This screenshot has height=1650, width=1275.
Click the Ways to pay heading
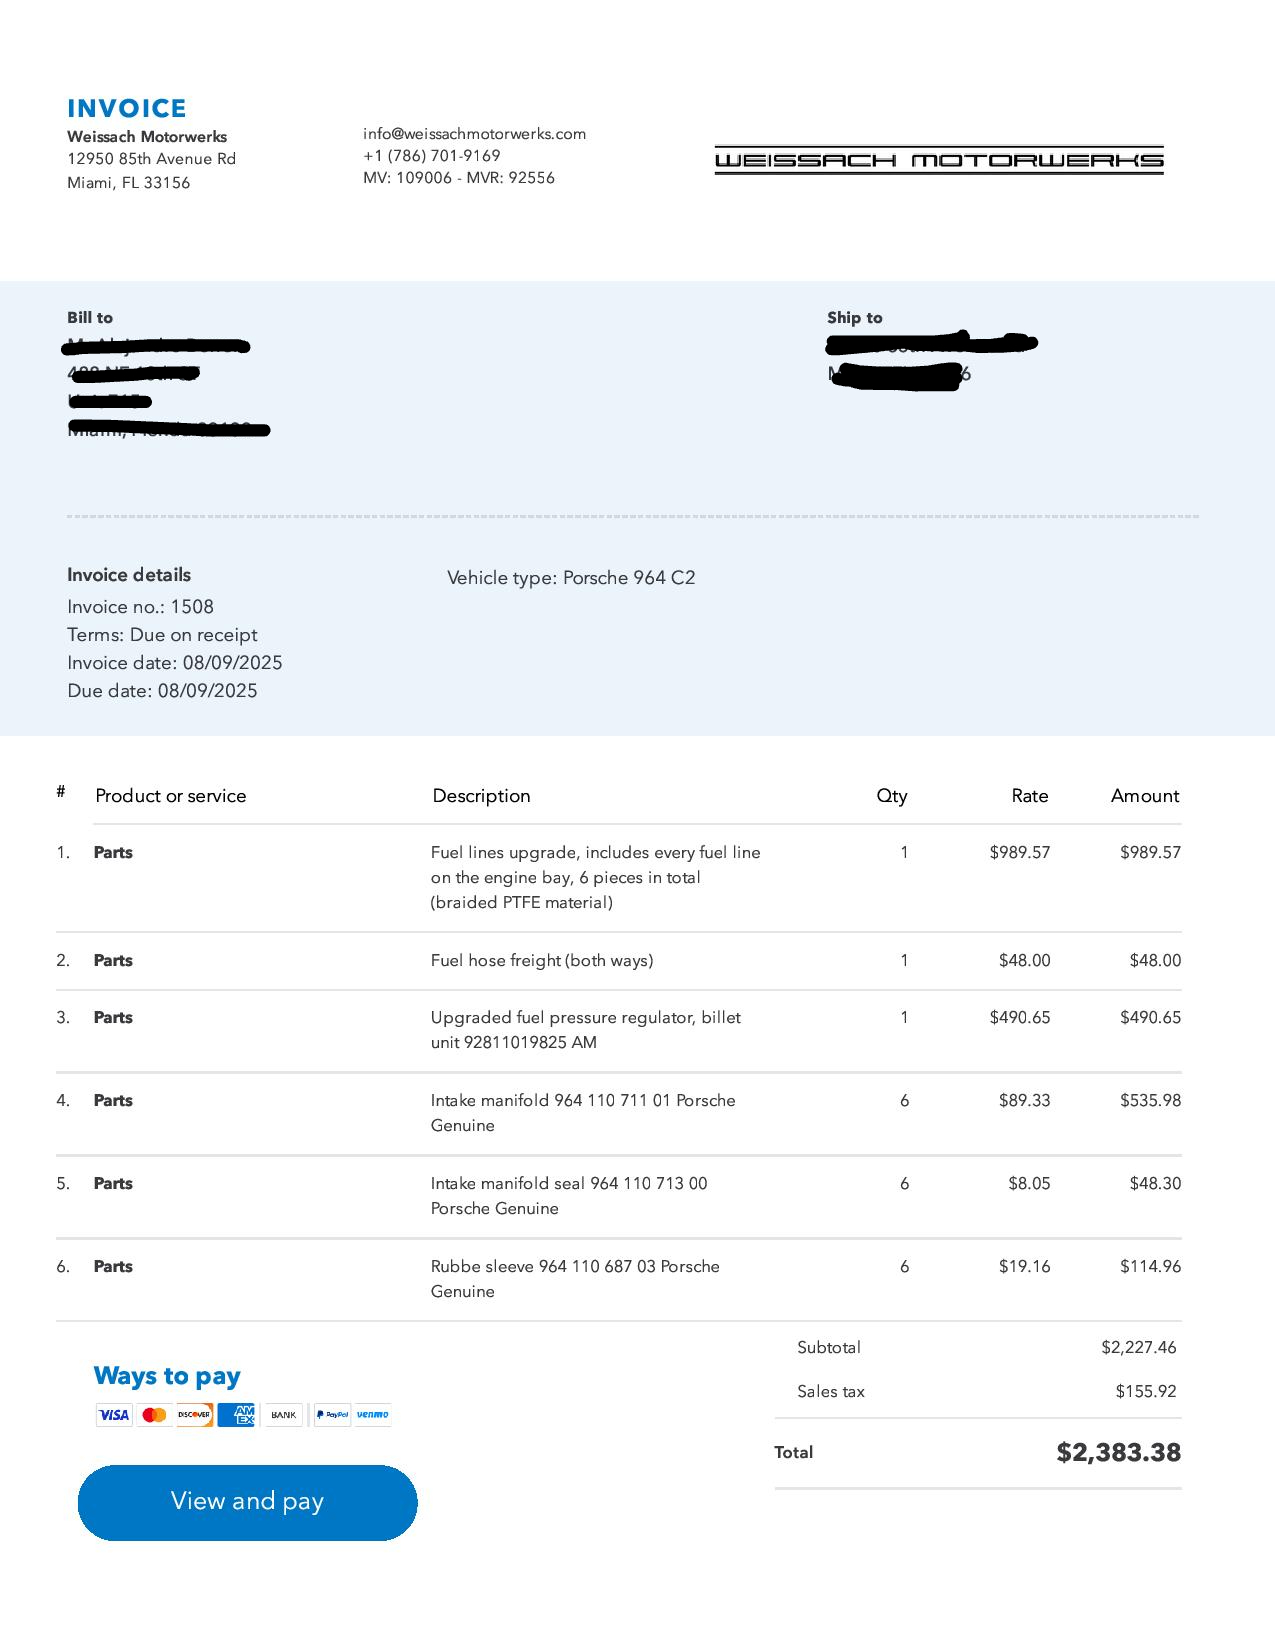pyautogui.click(x=167, y=1376)
